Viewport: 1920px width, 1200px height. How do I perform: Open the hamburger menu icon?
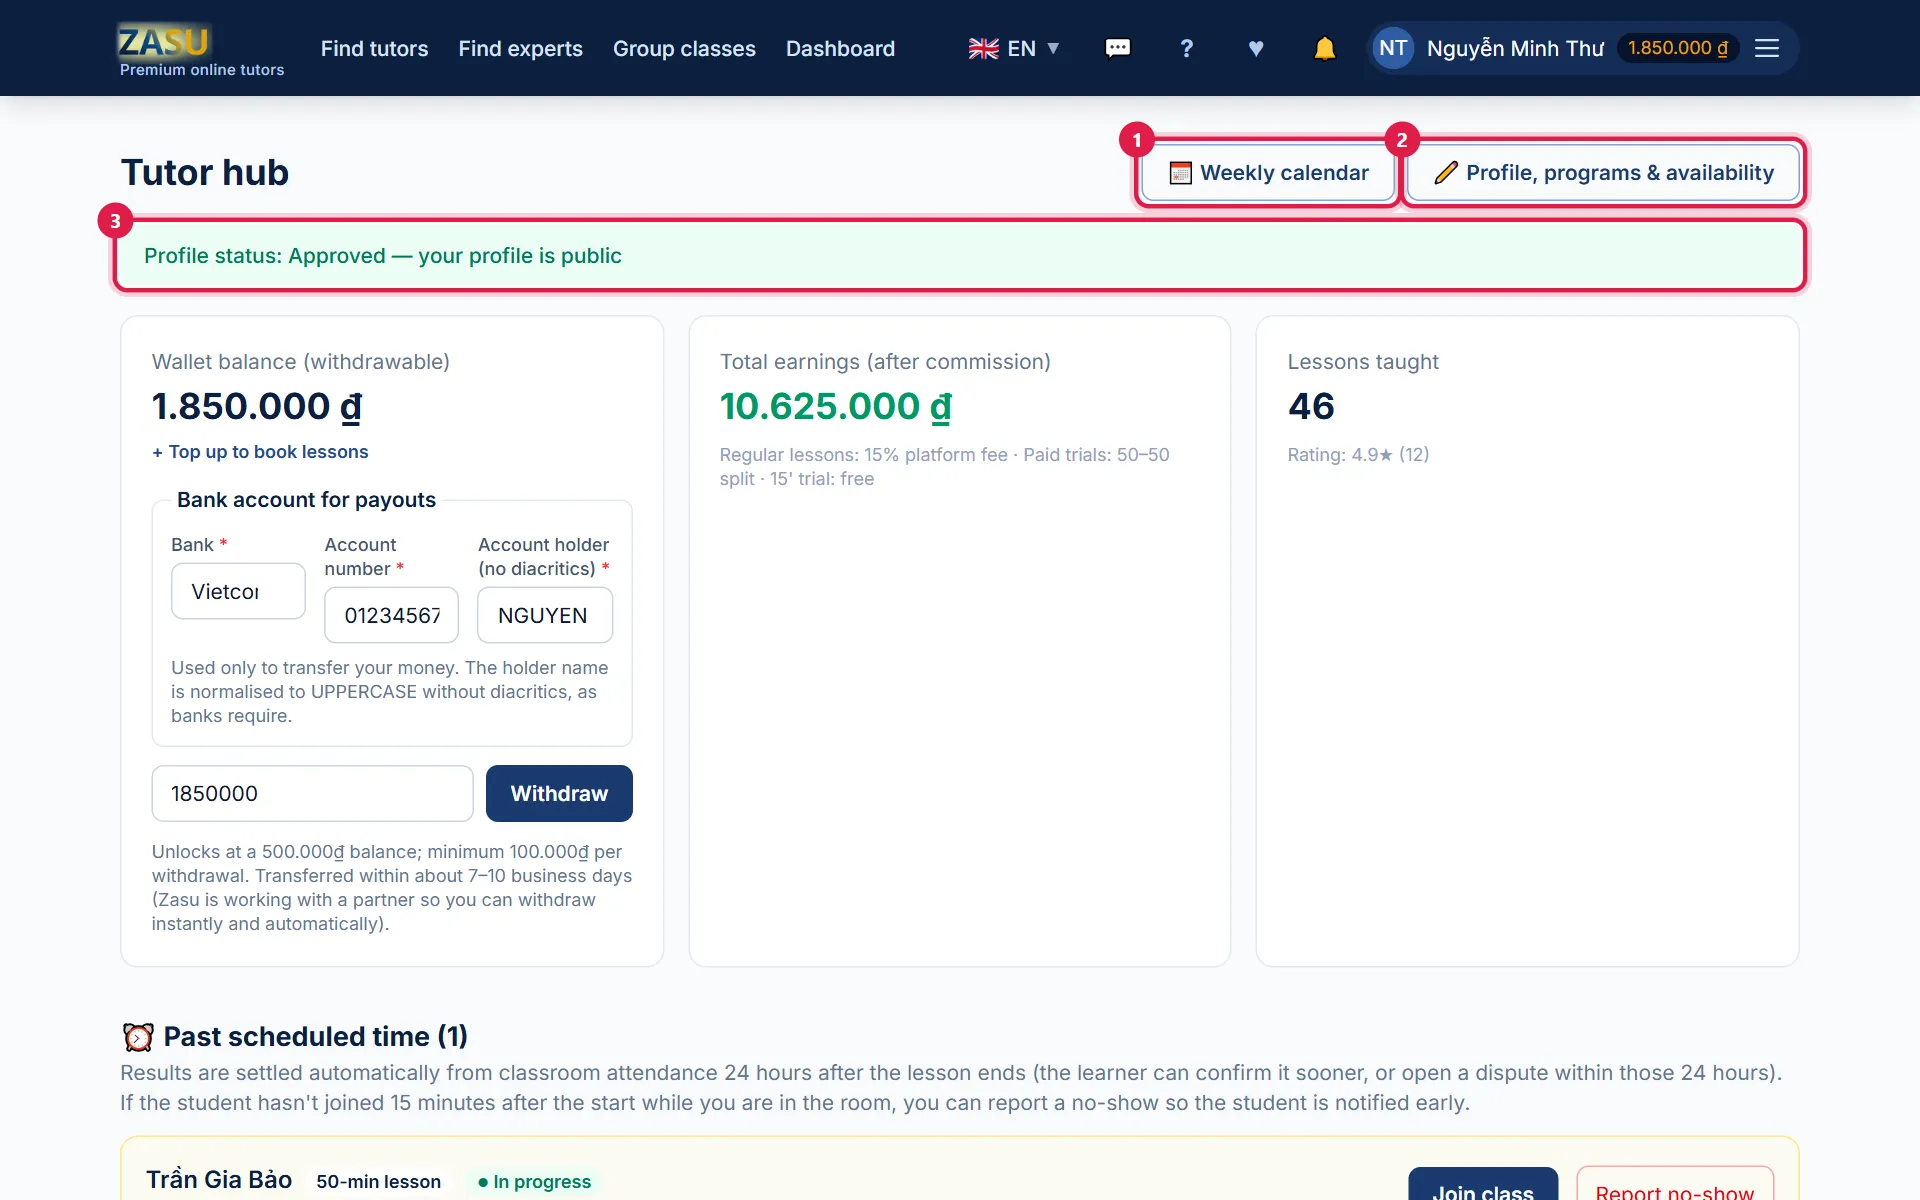[x=1767, y=48]
